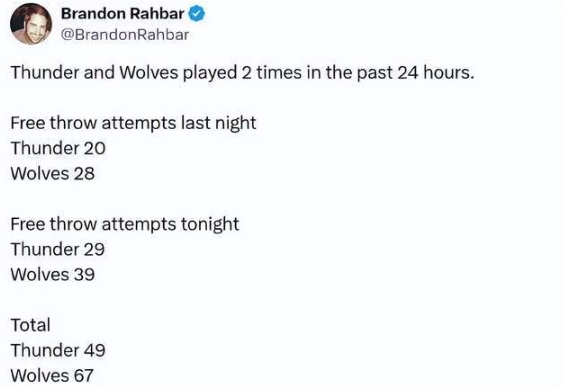Screen dimensions: 562x386
Task: Click the 'Free throw attempts tonight' line
Action: [125, 225]
